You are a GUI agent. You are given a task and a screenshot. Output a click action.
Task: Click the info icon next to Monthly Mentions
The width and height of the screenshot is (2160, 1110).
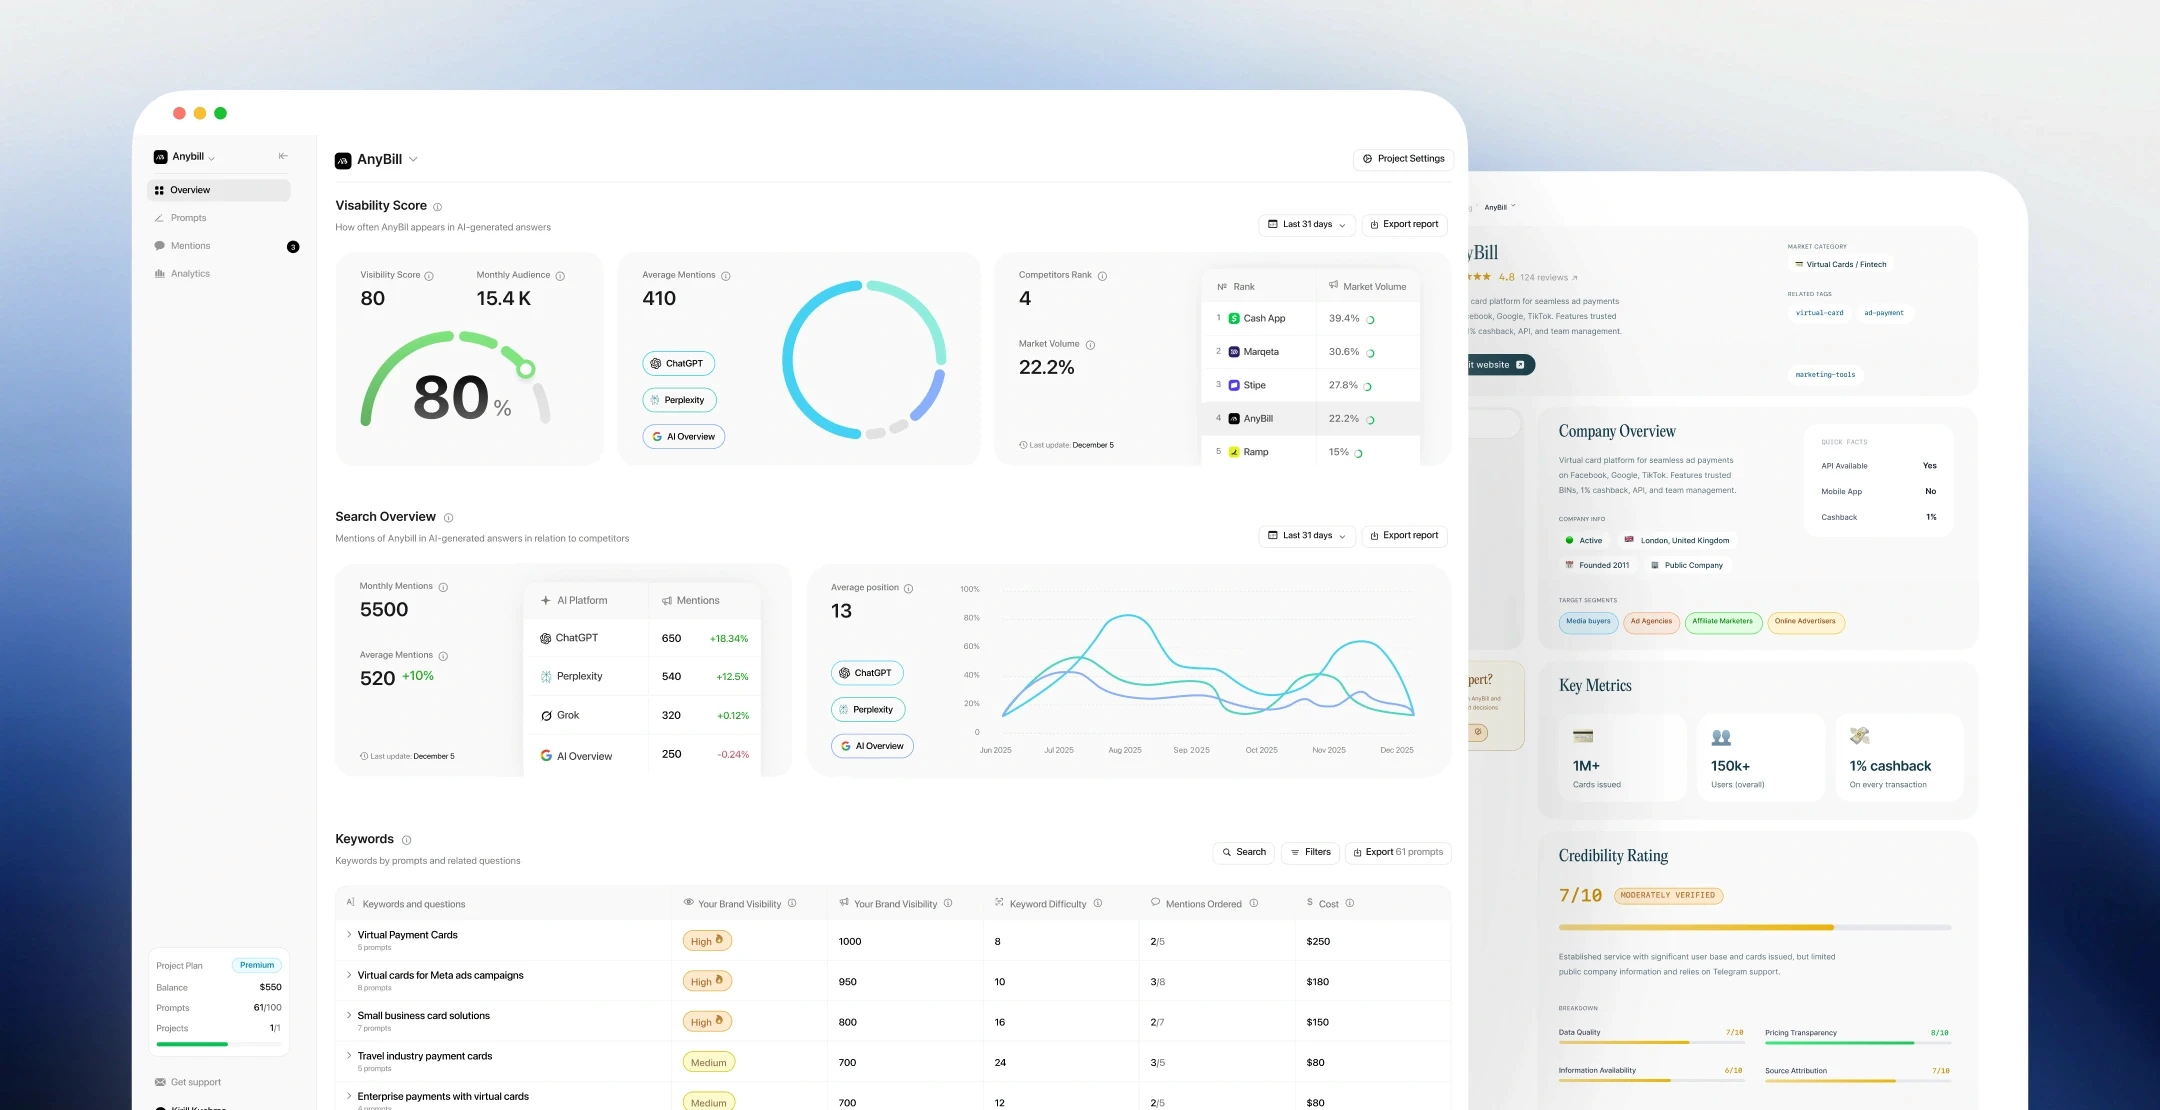click(x=443, y=587)
